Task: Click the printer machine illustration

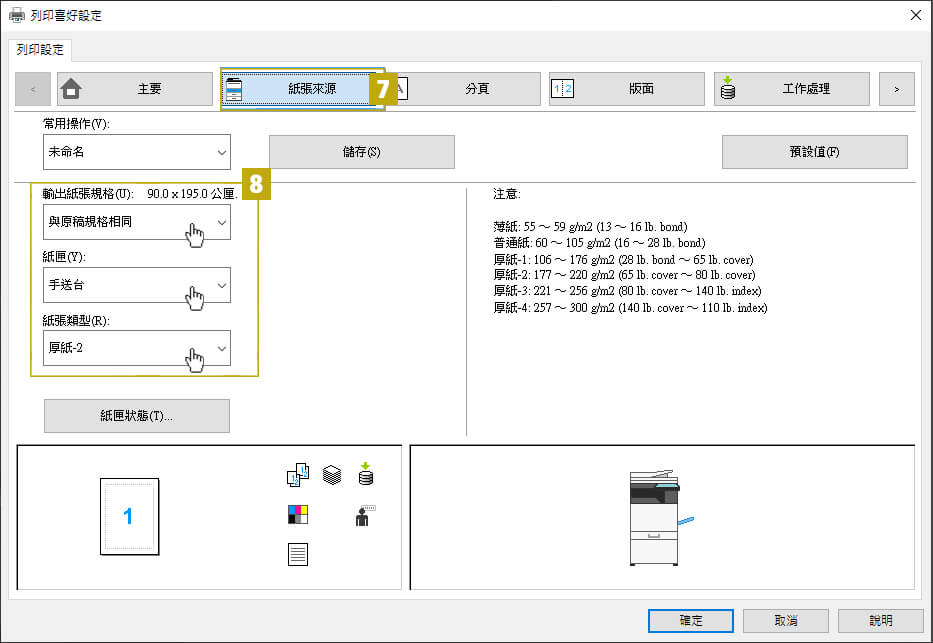Action: pyautogui.click(x=660, y=517)
